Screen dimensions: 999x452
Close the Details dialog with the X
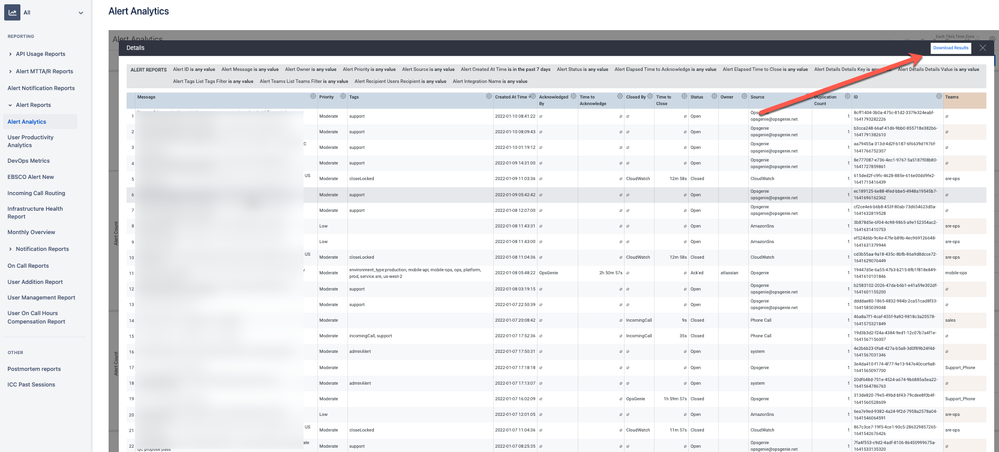tap(983, 48)
